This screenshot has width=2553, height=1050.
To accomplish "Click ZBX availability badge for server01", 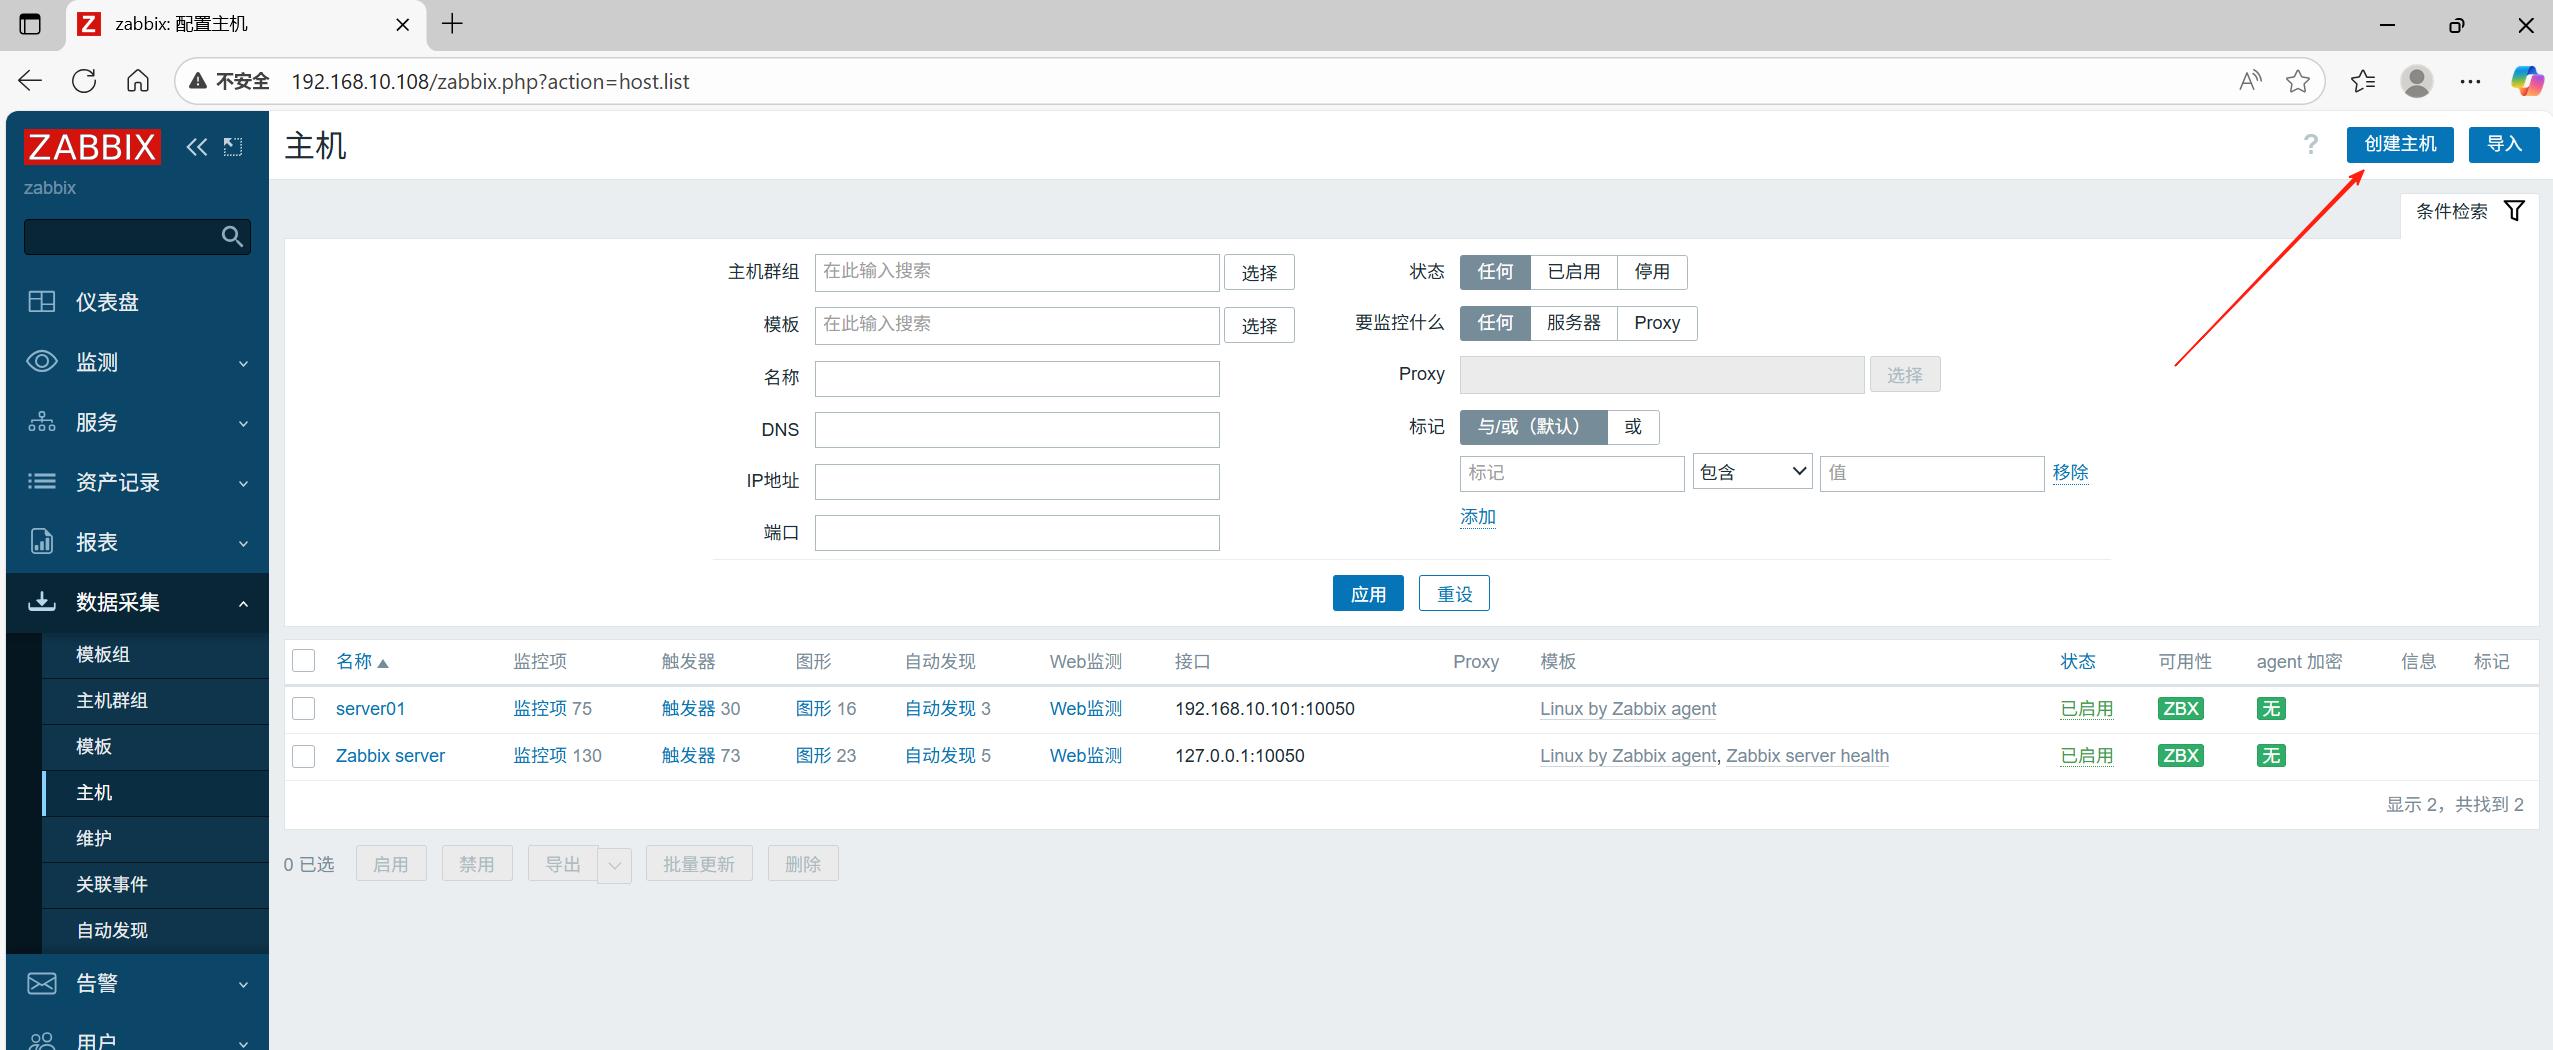I will point(2181,708).
